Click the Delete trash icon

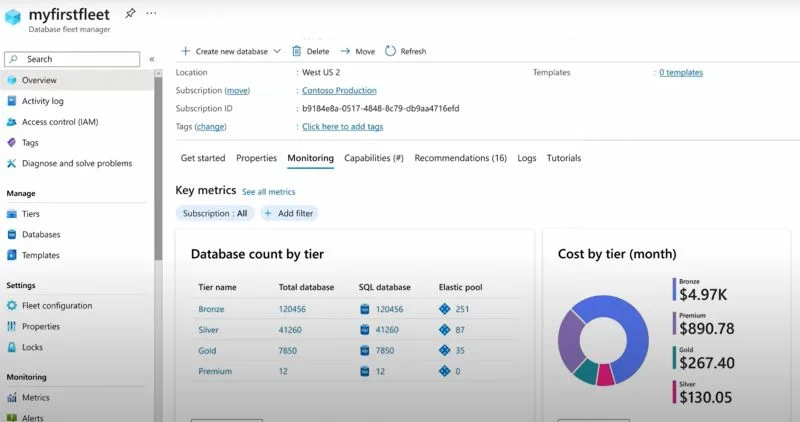[x=296, y=51]
